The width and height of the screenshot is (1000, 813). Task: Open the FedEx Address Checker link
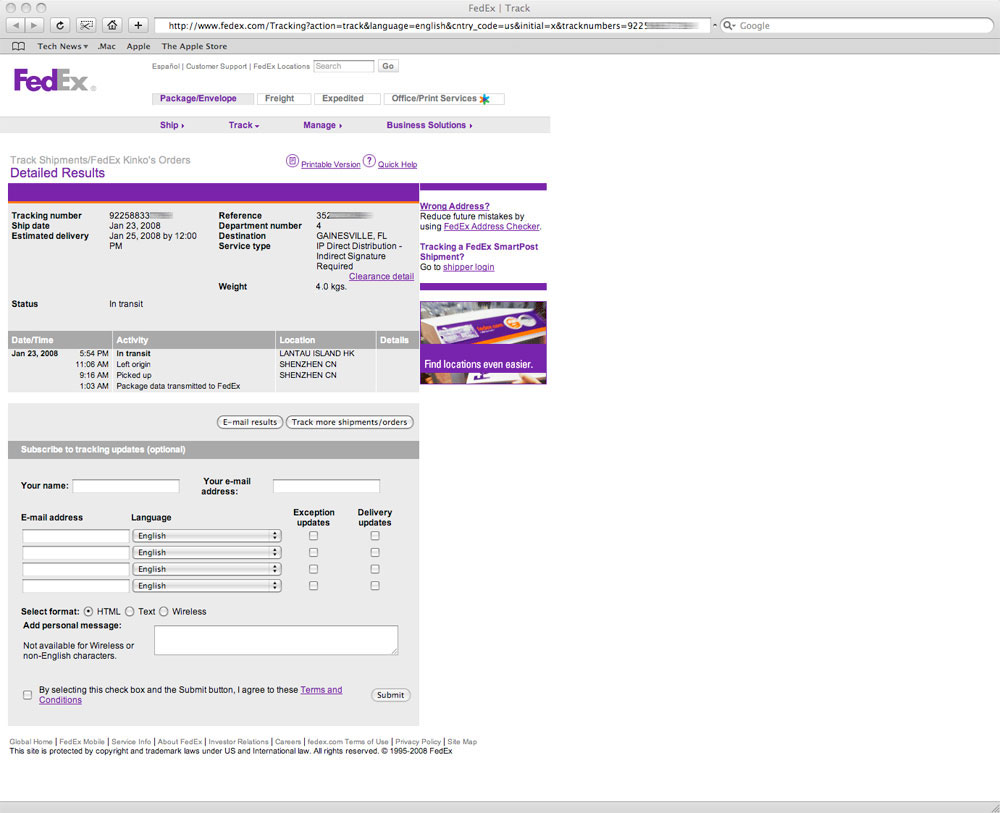pos(491,226)
